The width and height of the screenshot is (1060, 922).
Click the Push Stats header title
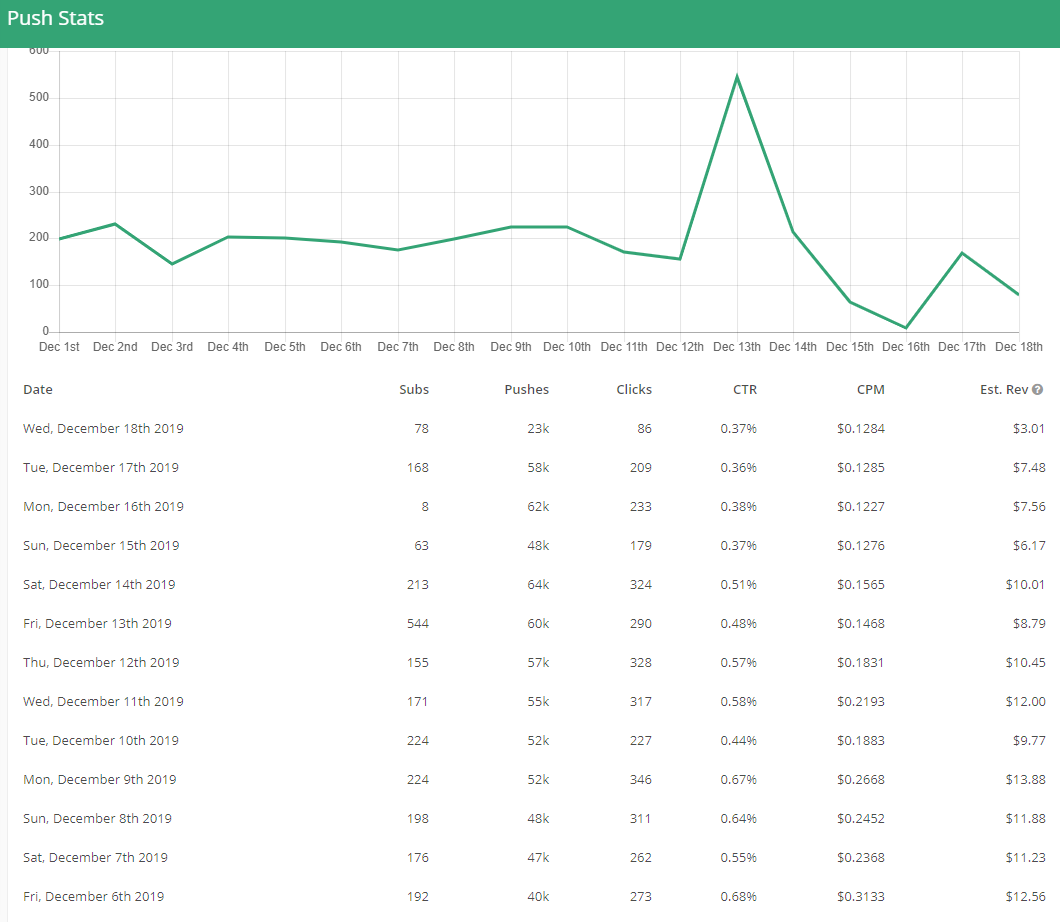pyautogui.click(x=55, y=18)
